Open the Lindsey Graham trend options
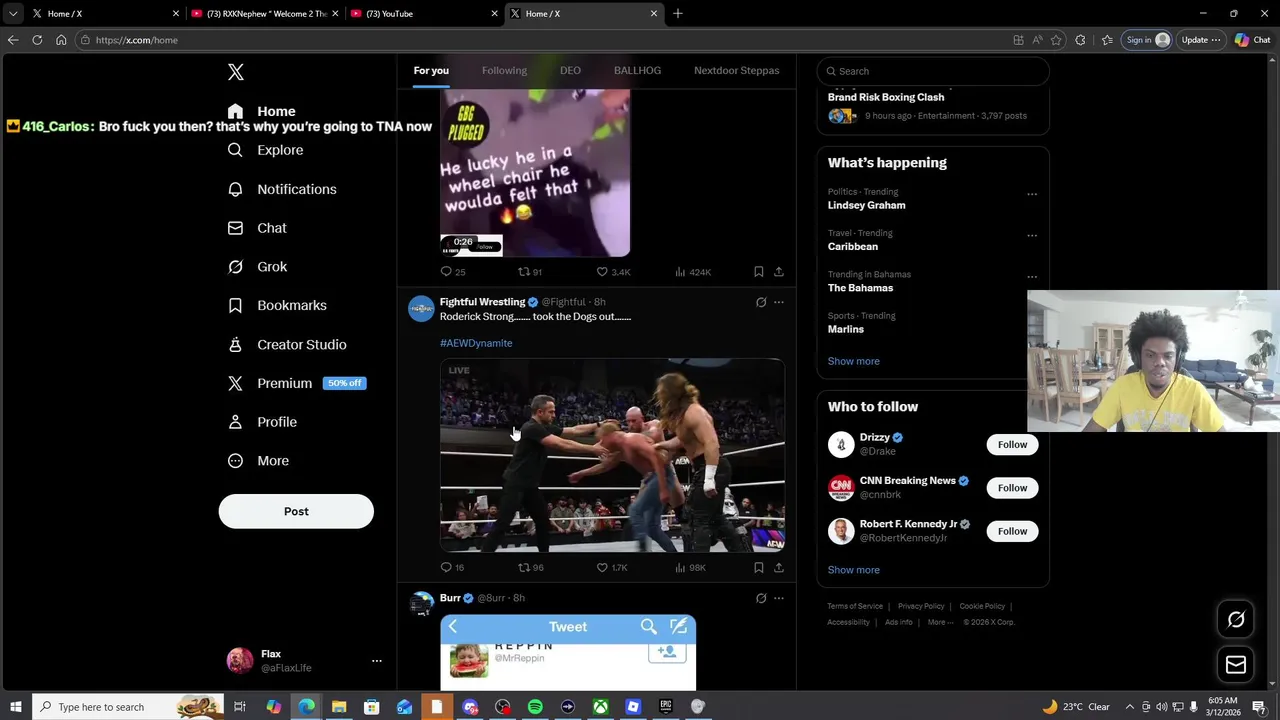 coord(1032,194)
